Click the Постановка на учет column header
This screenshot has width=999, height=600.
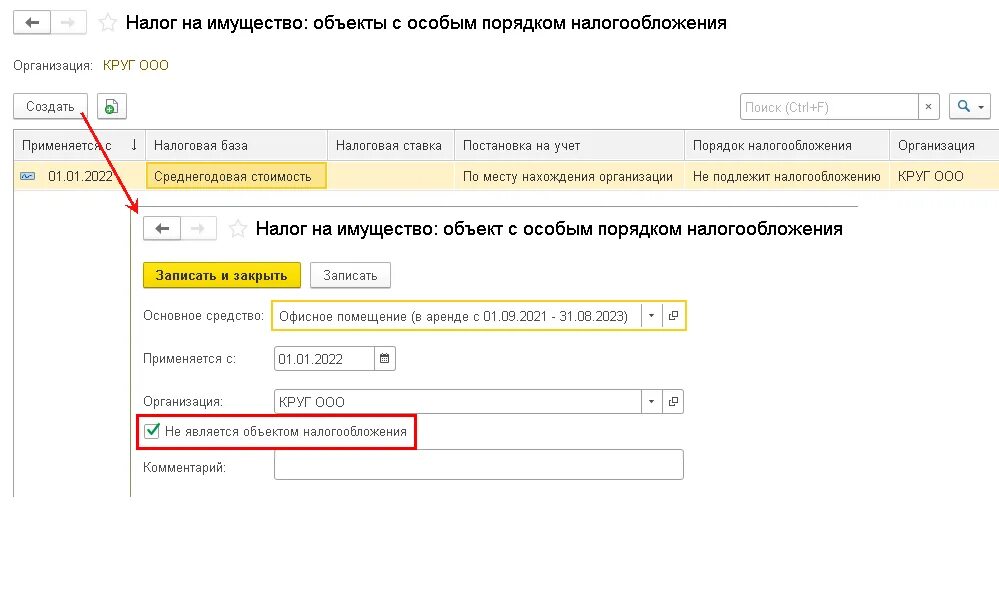click(x=569, y=145)
